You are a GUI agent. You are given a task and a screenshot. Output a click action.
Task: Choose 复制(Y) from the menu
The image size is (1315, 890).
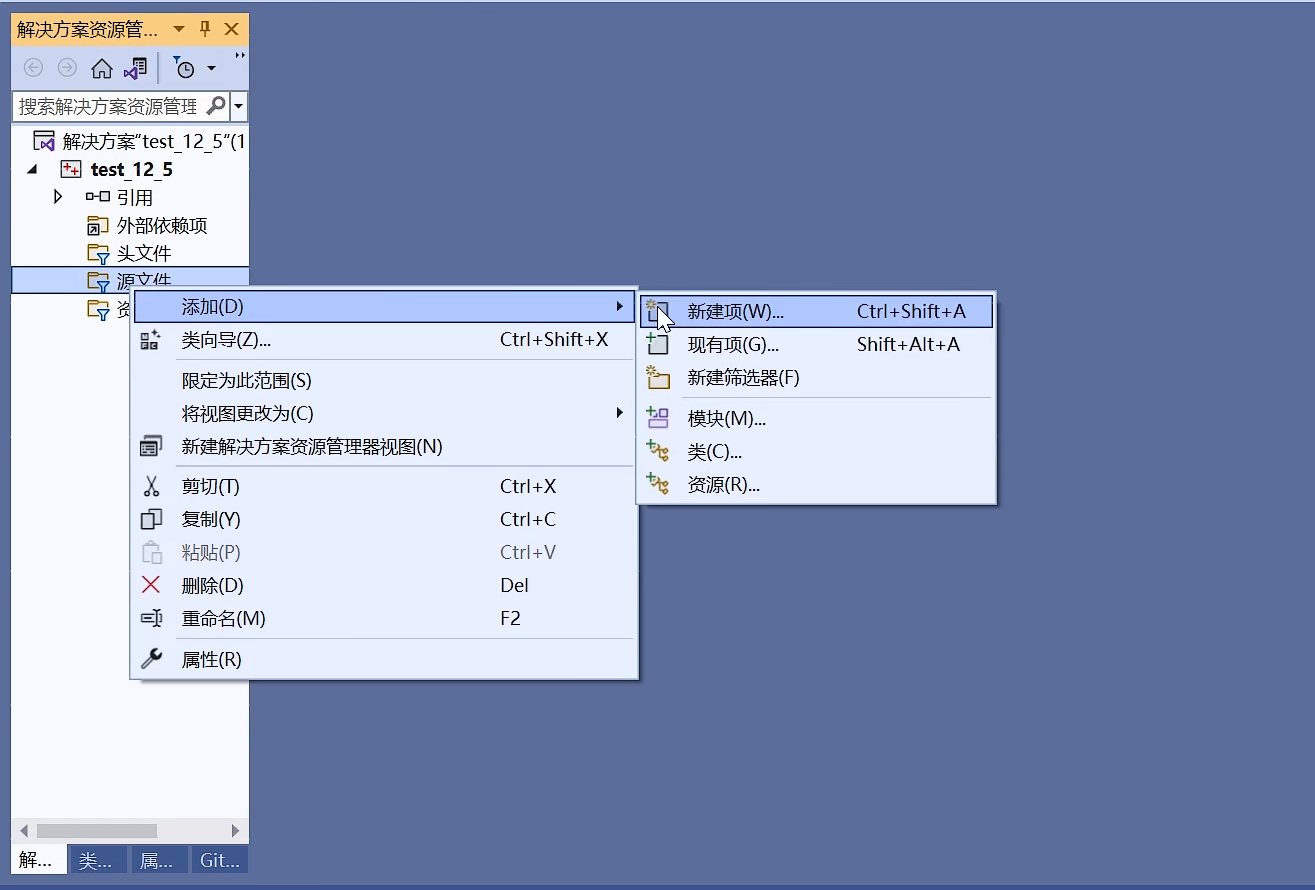click(384, 520)
